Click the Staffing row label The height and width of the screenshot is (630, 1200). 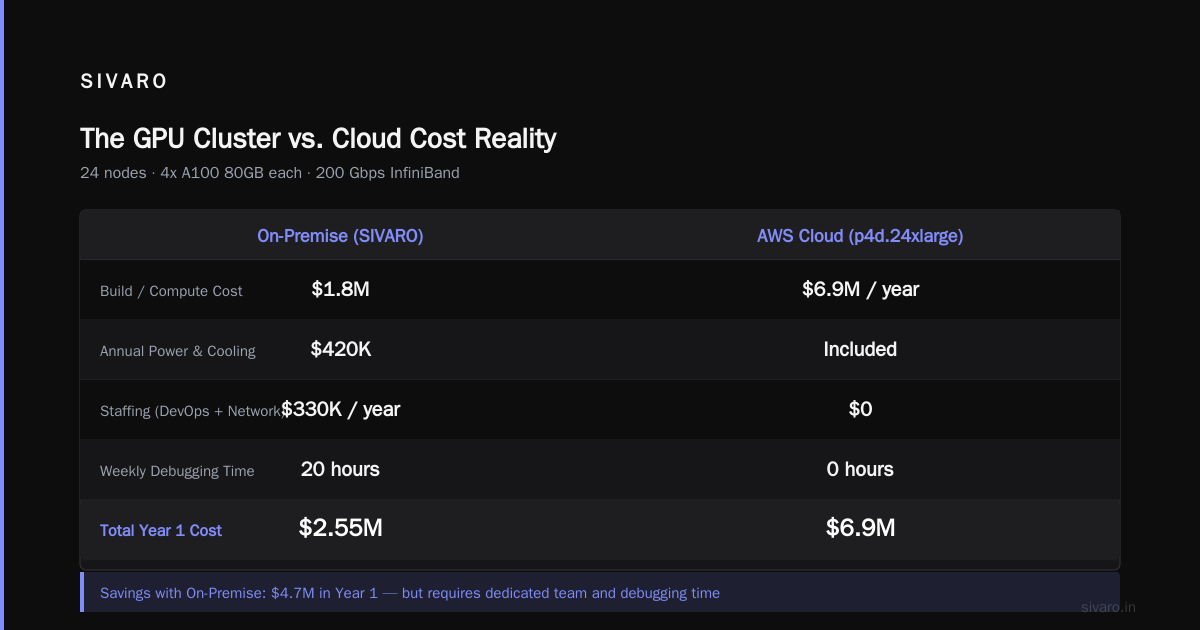[x=190, y=411]
